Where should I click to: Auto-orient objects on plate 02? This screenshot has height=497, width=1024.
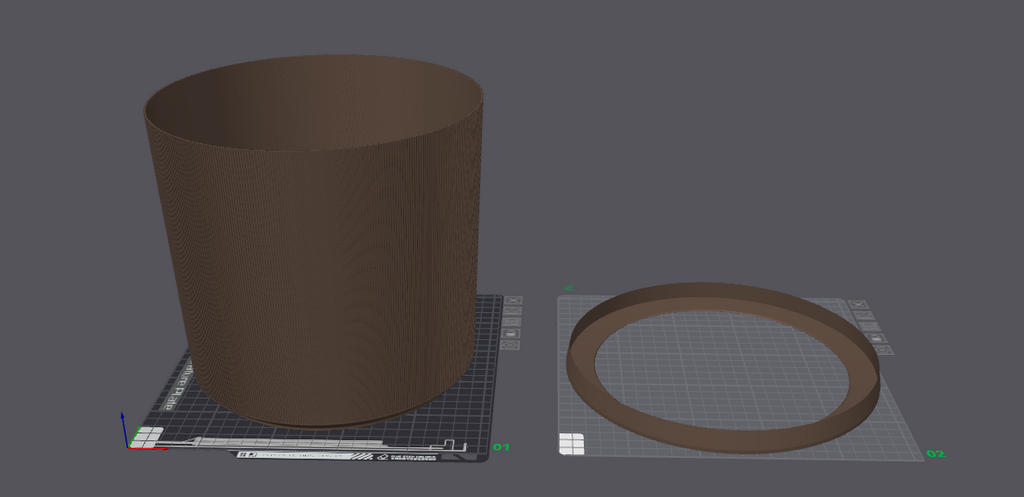pyautogui.click(x=863, y=315)
